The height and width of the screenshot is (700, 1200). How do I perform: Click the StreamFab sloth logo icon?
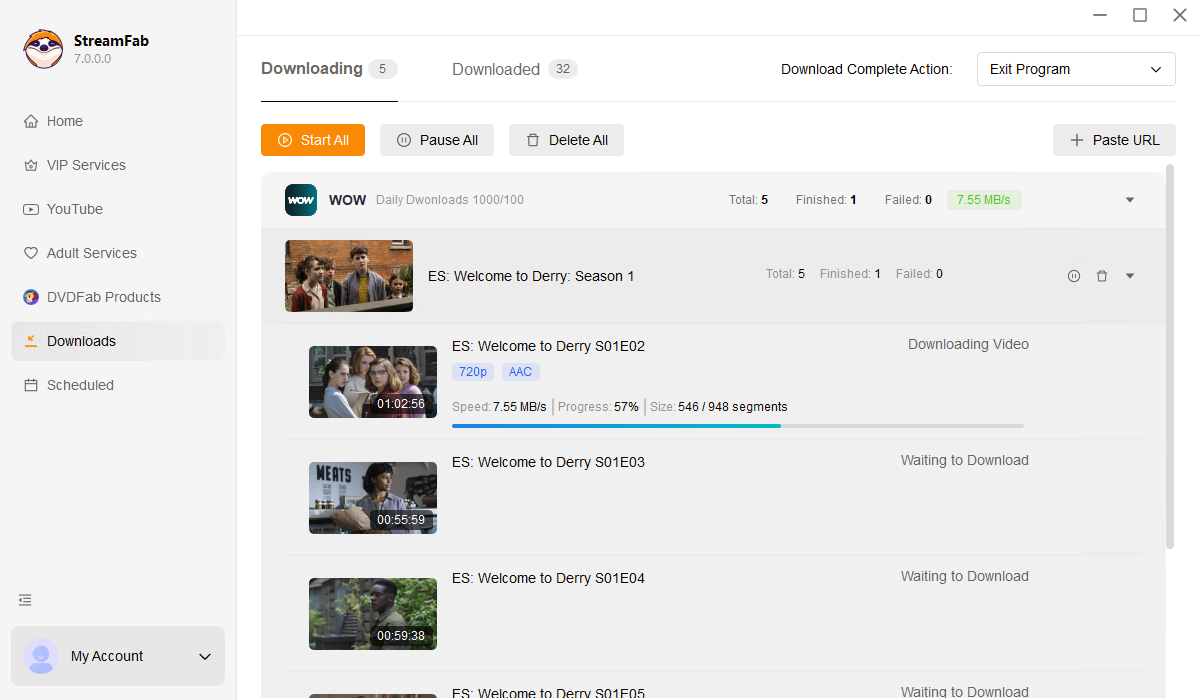43,49
